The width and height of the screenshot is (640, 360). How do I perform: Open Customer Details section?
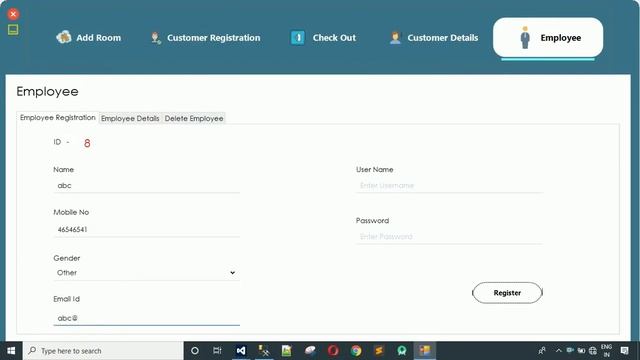(434, 38)
